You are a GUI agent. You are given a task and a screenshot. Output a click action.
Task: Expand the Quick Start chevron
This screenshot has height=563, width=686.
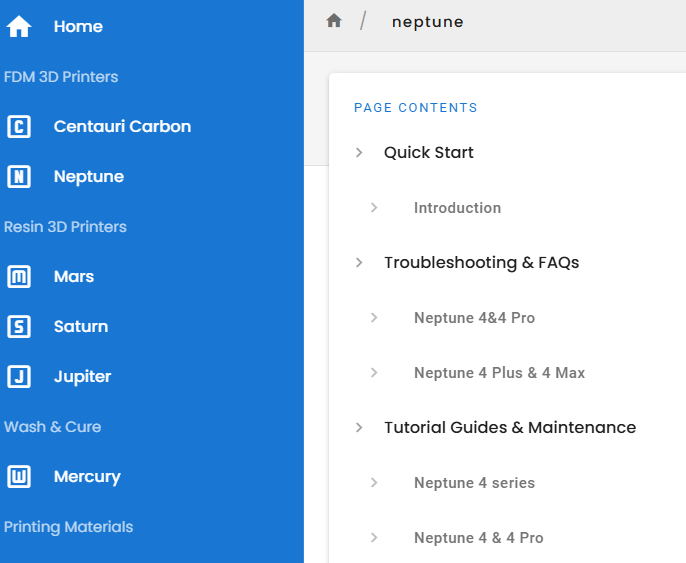click(359, 152)
